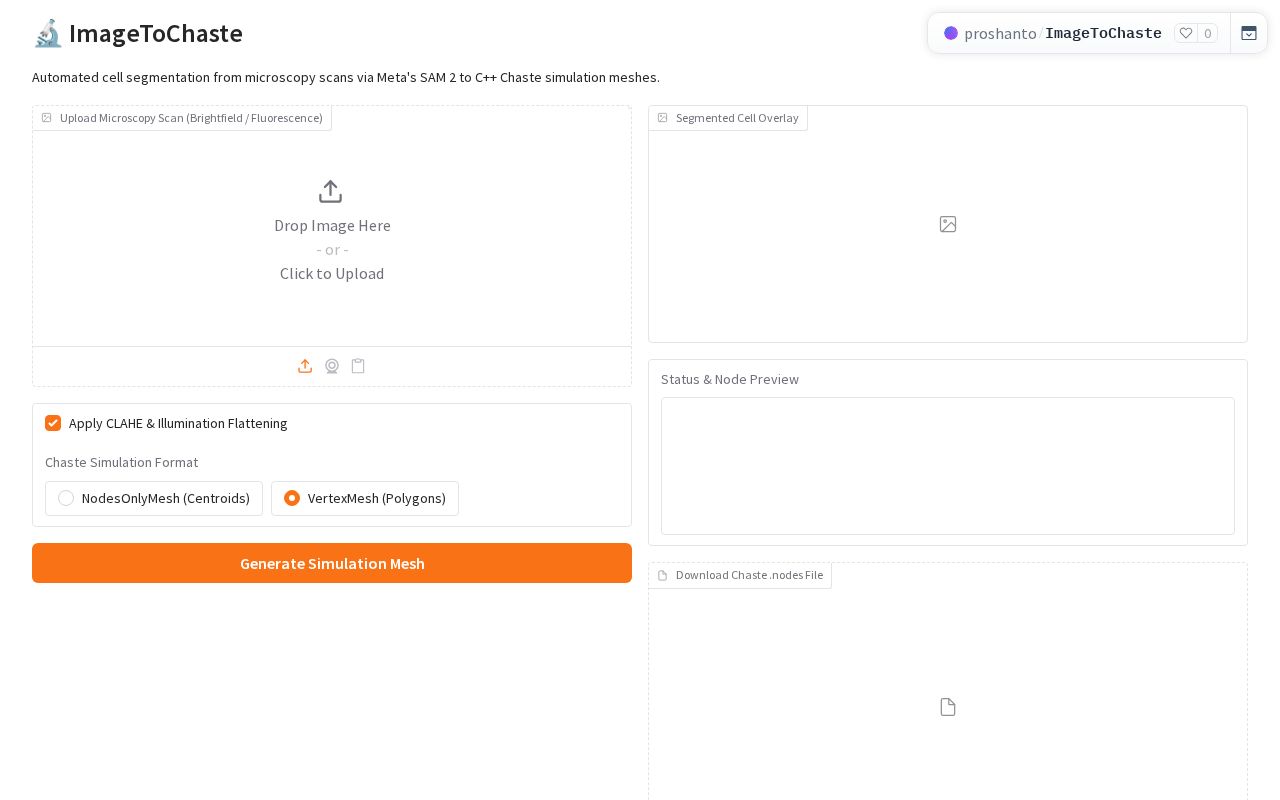Screen dimensions: 1280x800
Task: Click the image placeholder in Segmented Cell Overlay
Action: click(x=948, y=224)
